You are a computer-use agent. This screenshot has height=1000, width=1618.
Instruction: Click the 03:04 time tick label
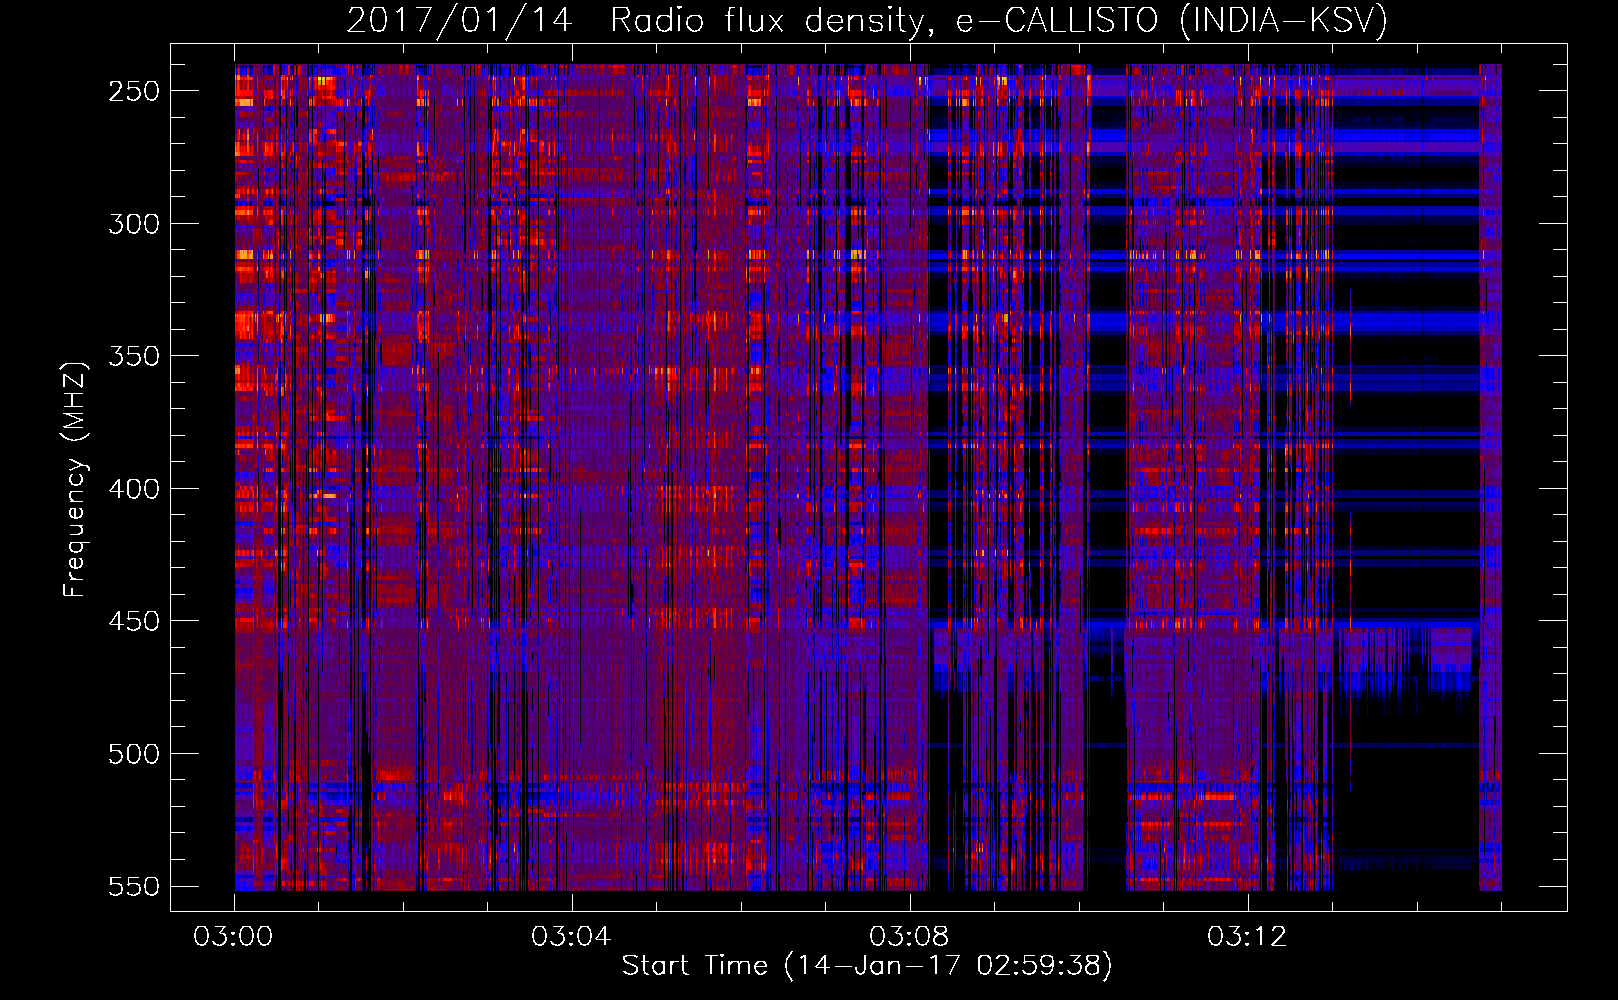pos(571,937)
